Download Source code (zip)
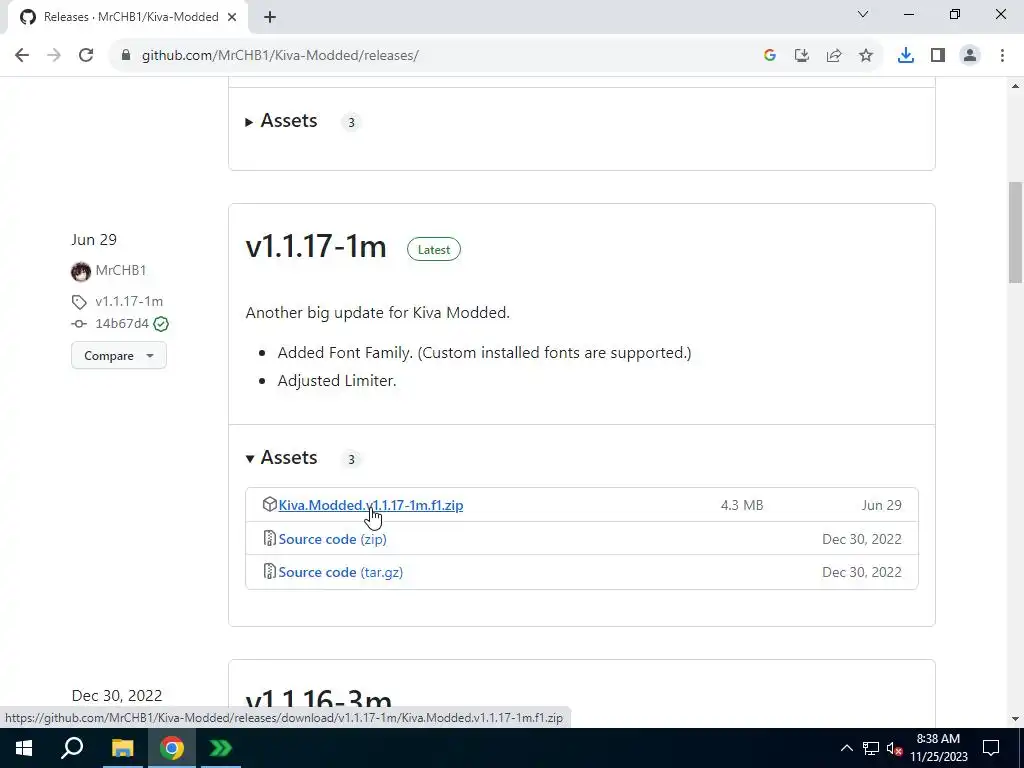 tap(332, 539)
